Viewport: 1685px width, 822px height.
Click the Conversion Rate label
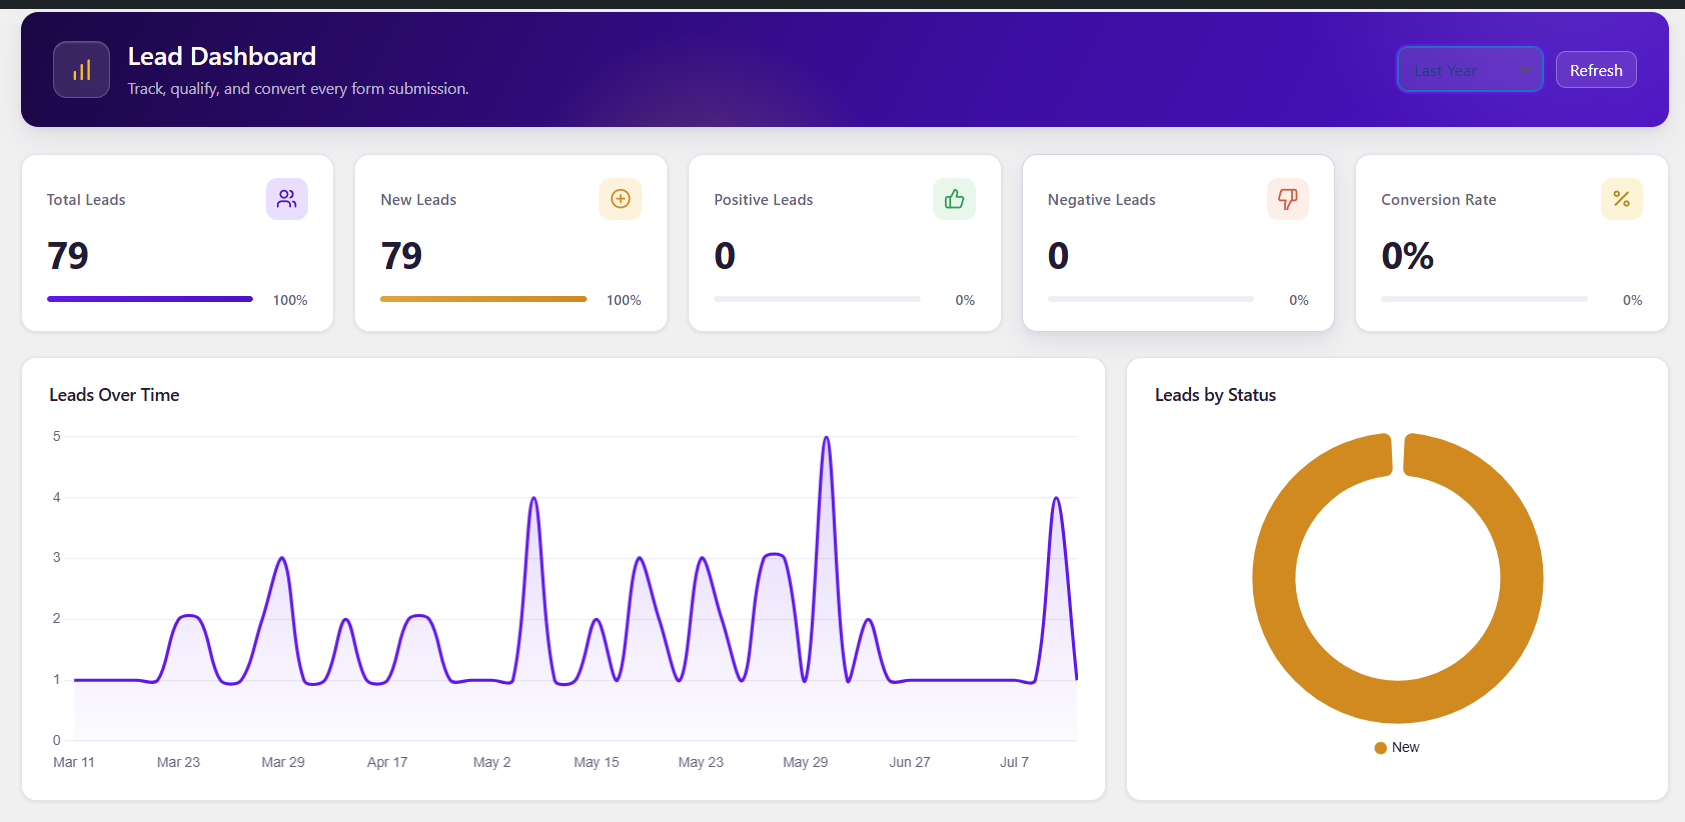1438,200
